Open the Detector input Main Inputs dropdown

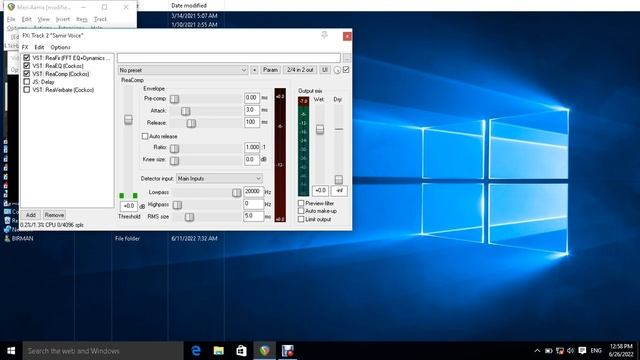click(x=219, y=178)
